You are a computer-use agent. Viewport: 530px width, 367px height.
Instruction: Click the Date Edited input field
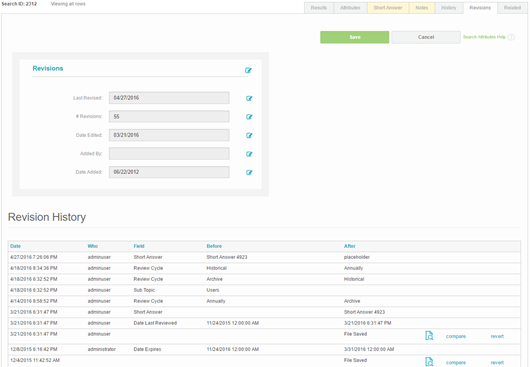[x=169, y=135]
